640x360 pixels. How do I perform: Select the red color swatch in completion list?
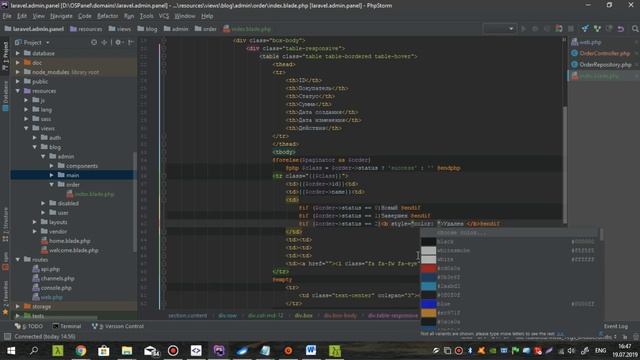pos(429,268)
